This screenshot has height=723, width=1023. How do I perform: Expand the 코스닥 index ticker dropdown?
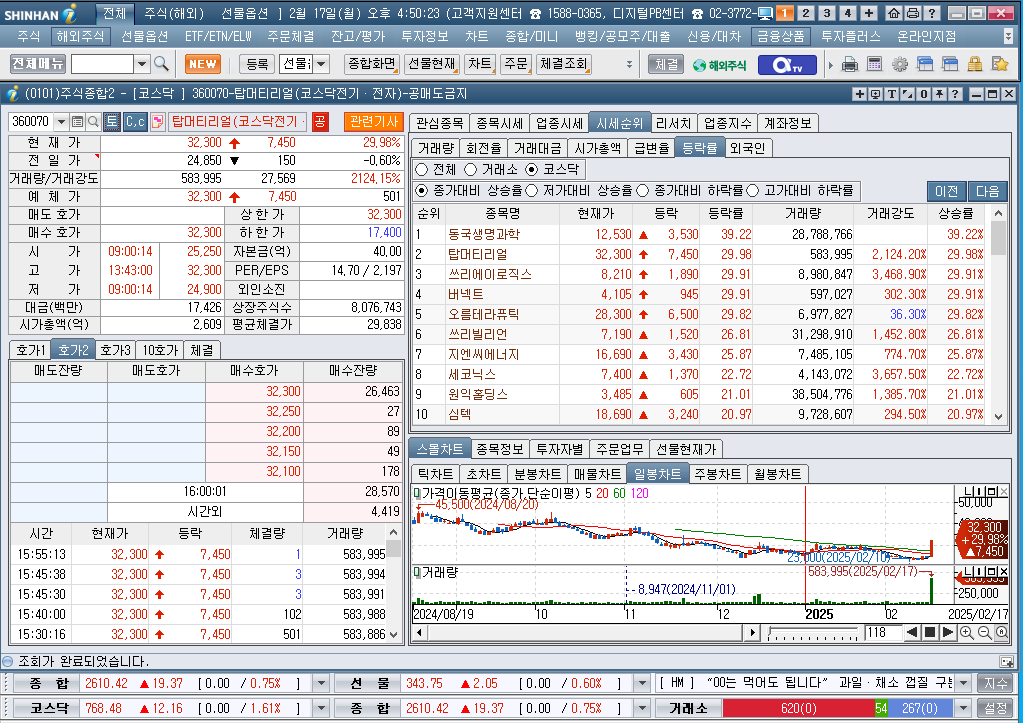pyautogui.click(x=320, y=708)
